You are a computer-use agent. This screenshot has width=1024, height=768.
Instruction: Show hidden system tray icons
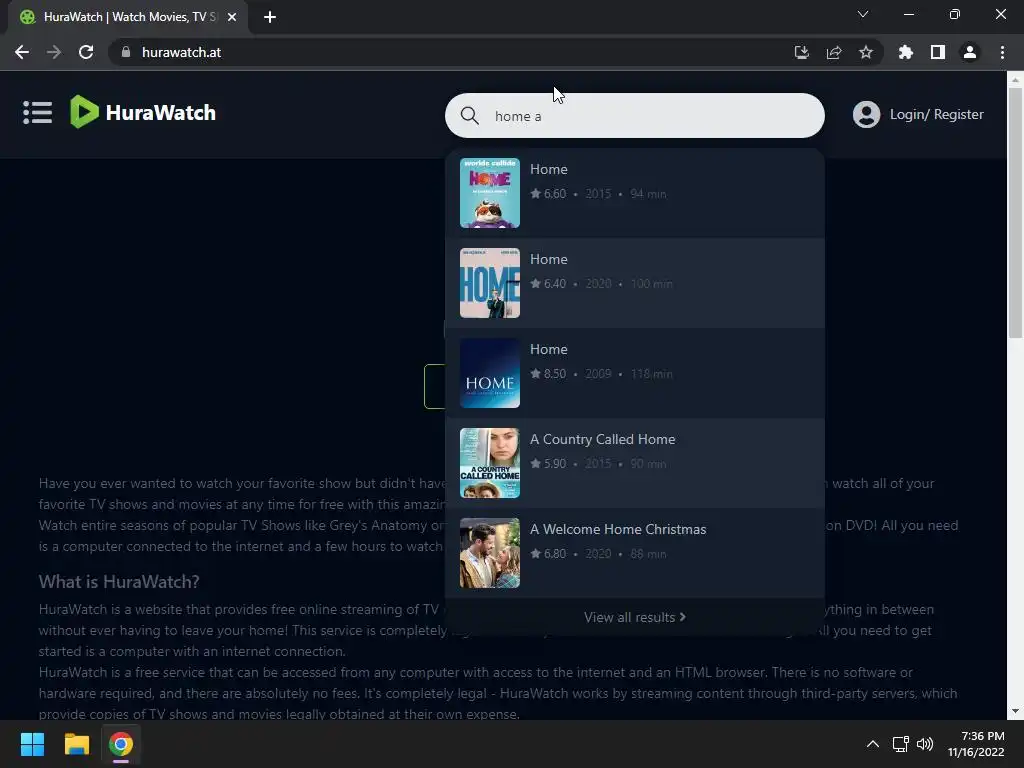coord(872,744)
